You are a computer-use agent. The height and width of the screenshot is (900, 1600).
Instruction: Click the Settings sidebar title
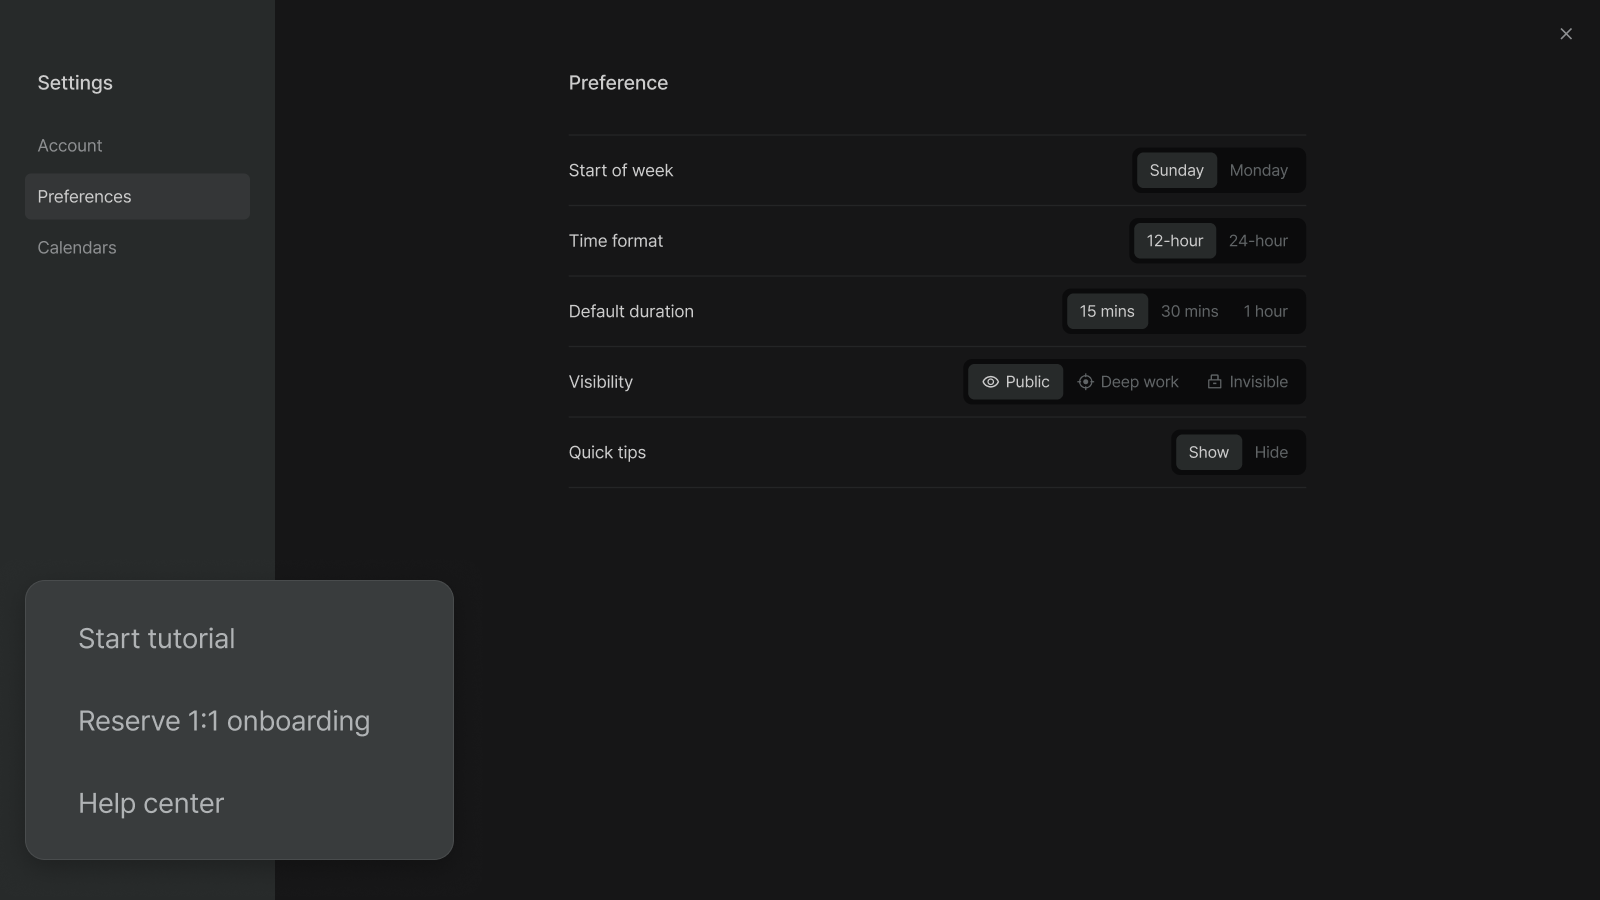click(x=75, y=83)
